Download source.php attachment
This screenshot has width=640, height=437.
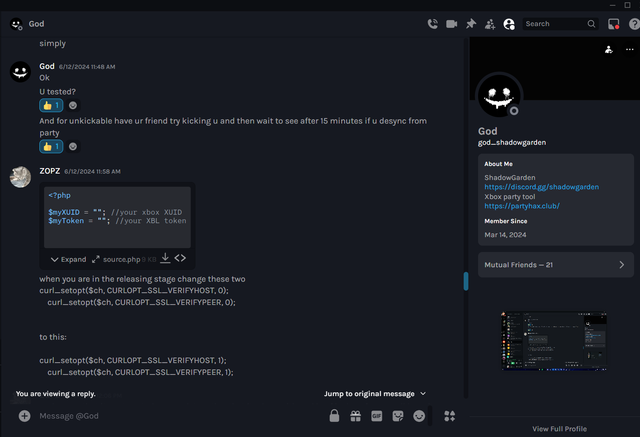click(165, 258)
